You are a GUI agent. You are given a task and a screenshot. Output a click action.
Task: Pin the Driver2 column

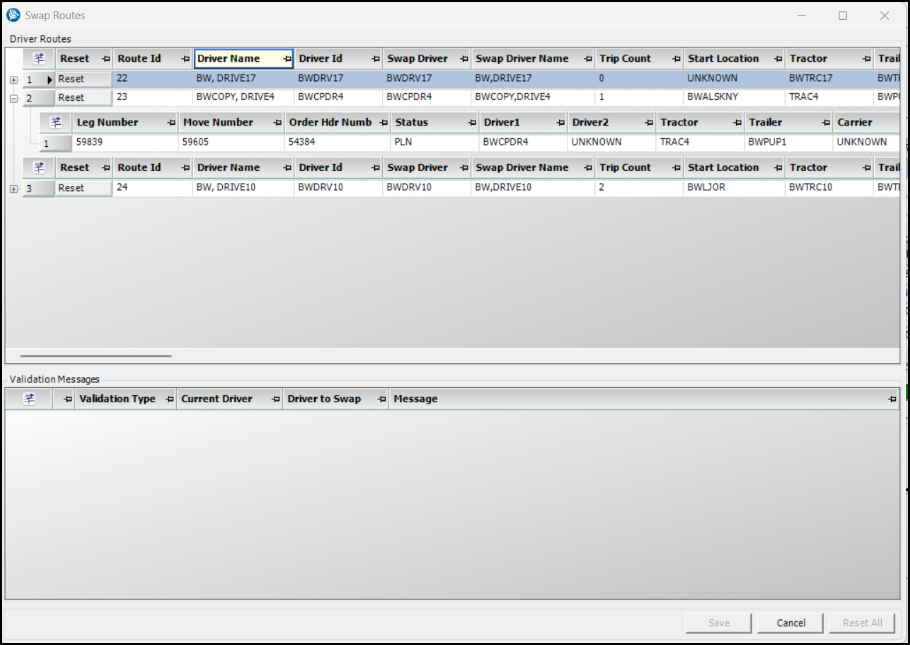pos(649,122)
